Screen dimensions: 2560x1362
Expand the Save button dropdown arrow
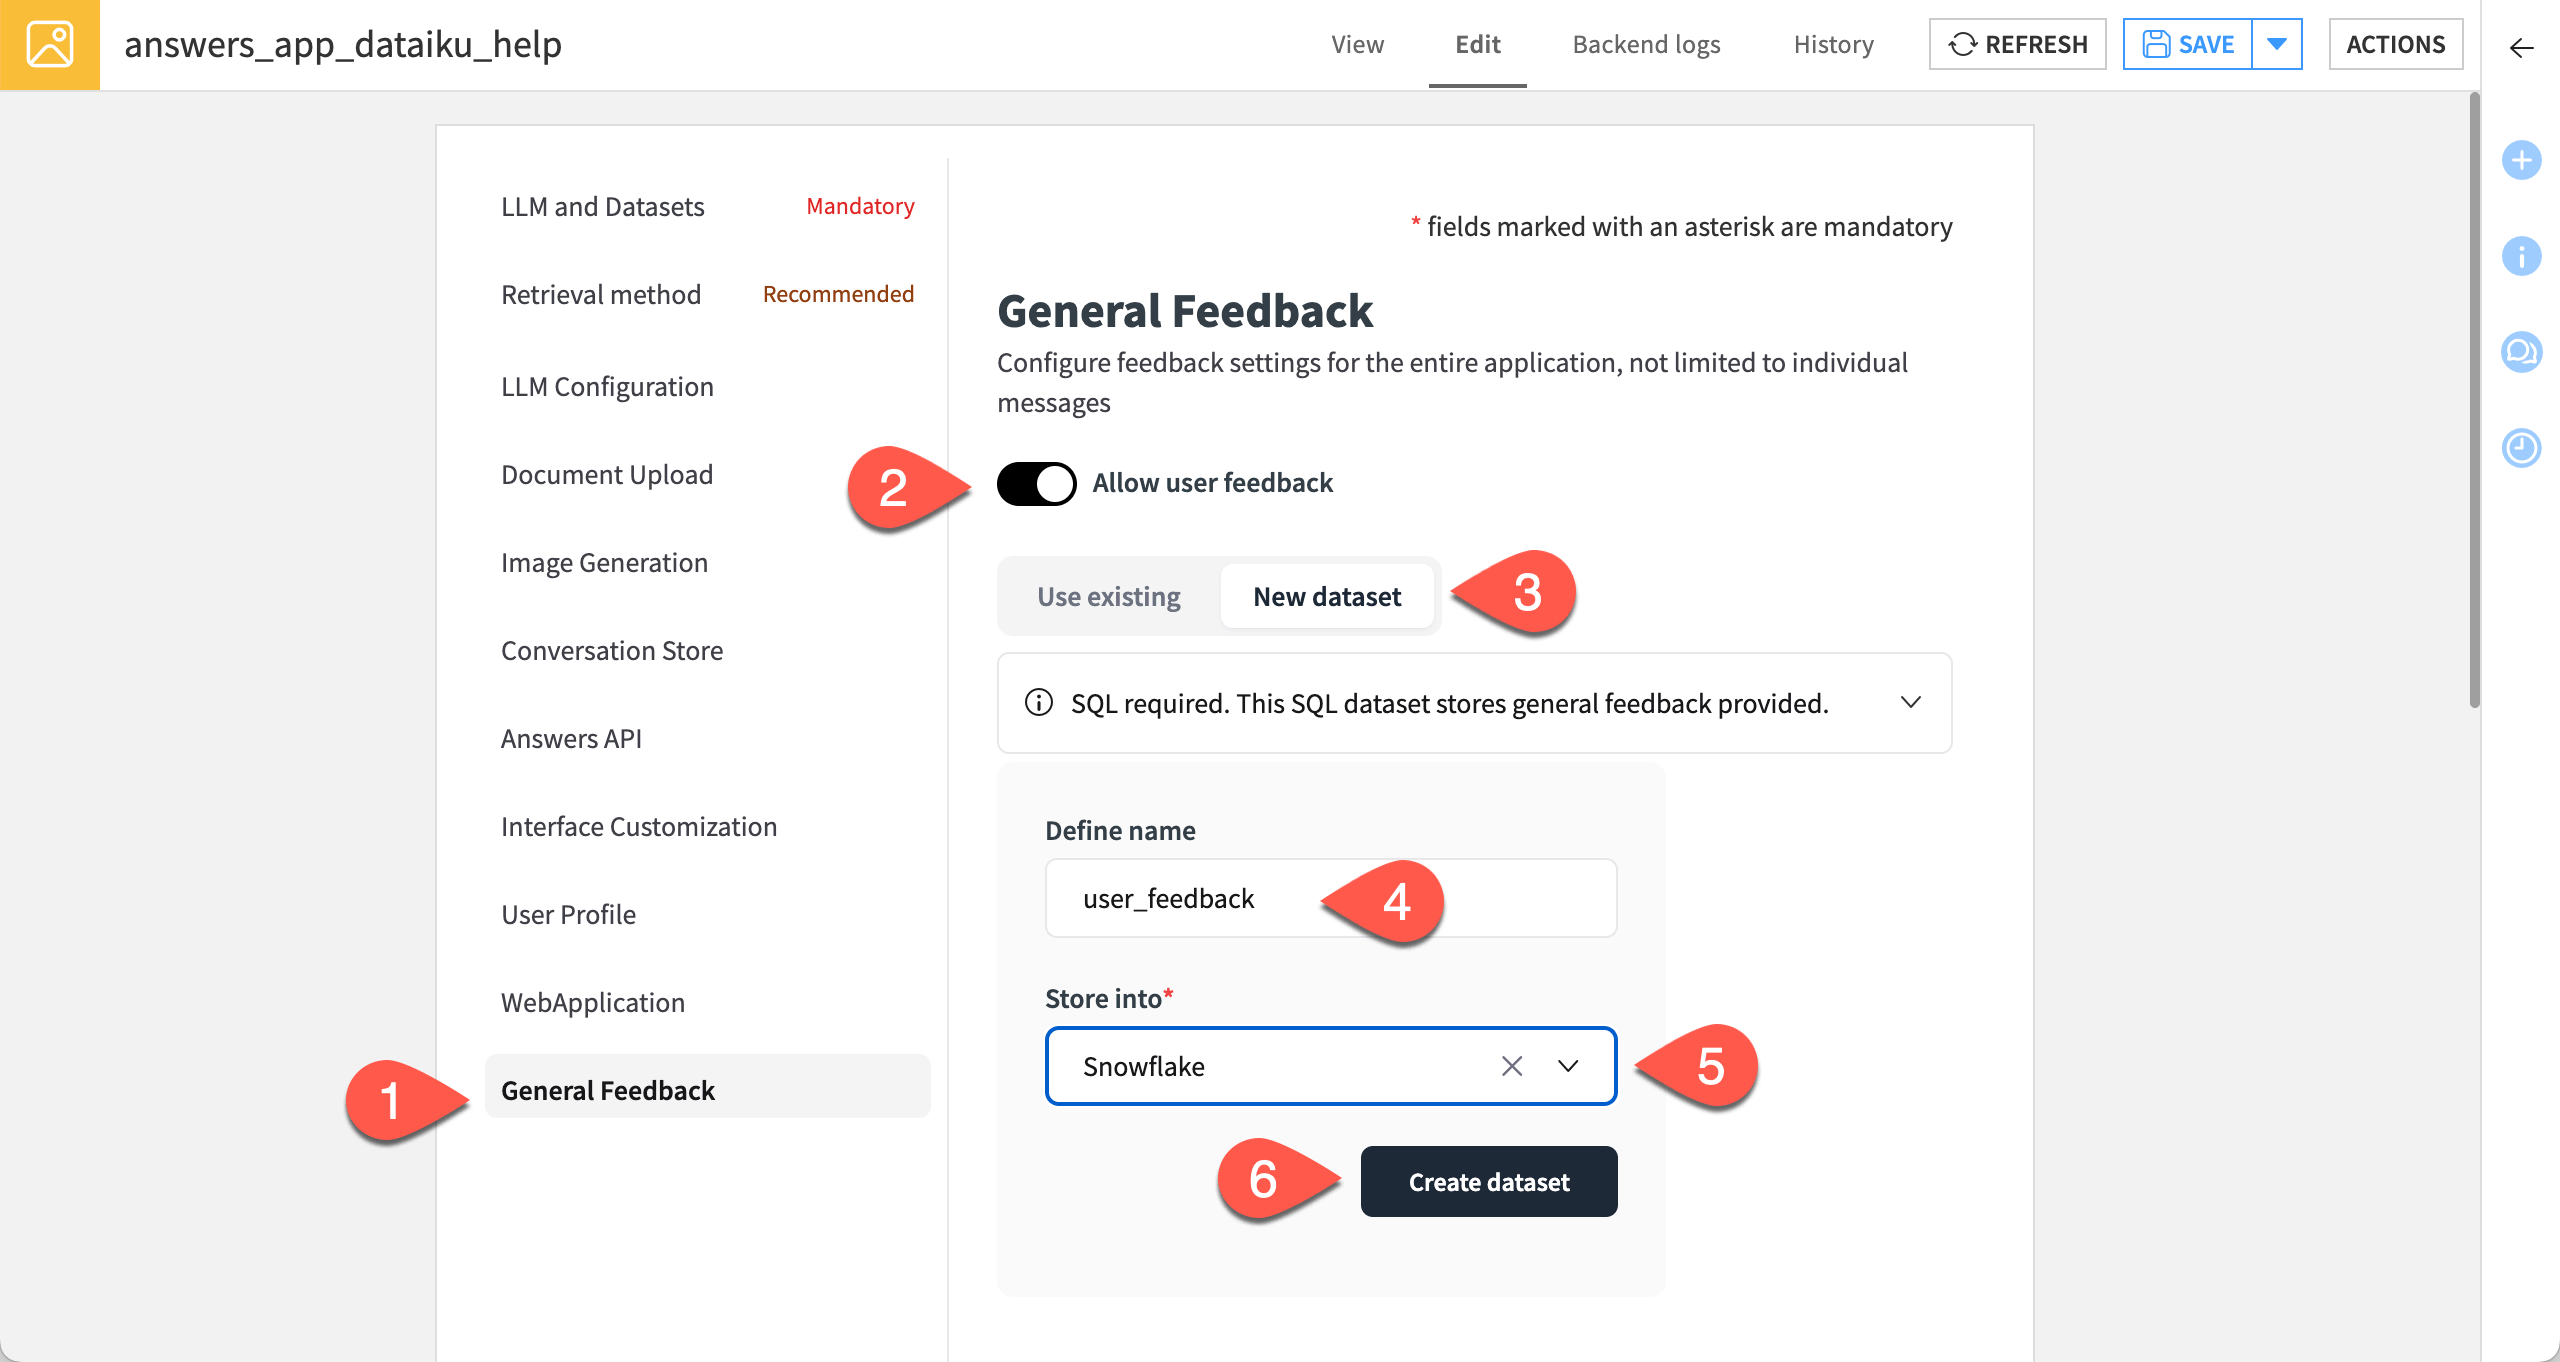click(x=2277, y=43)
